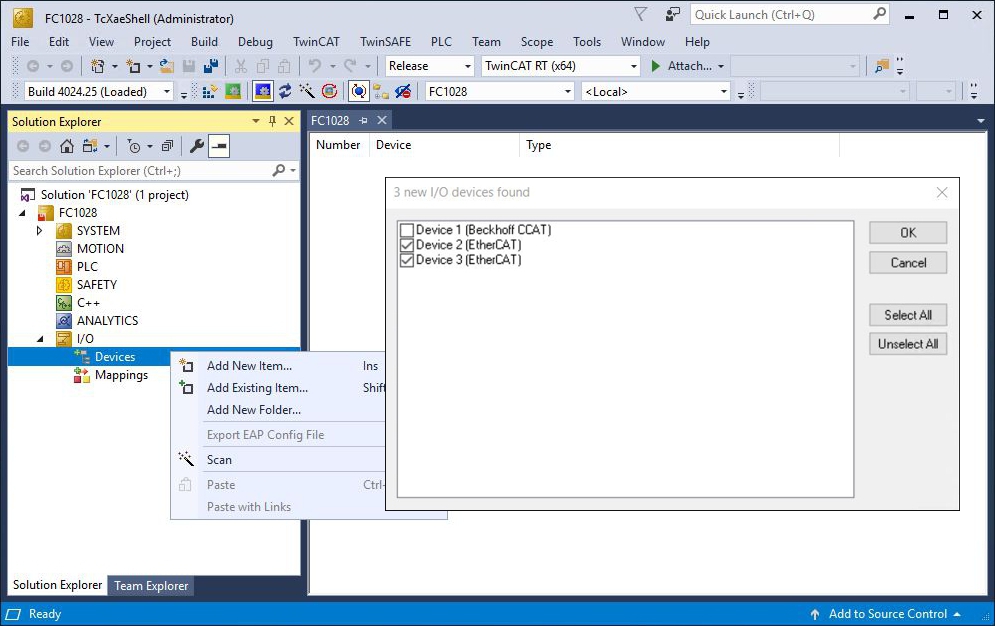995x626 pixels.
Task: Click the Search Solution Explorer field
Action: [152, 171]
